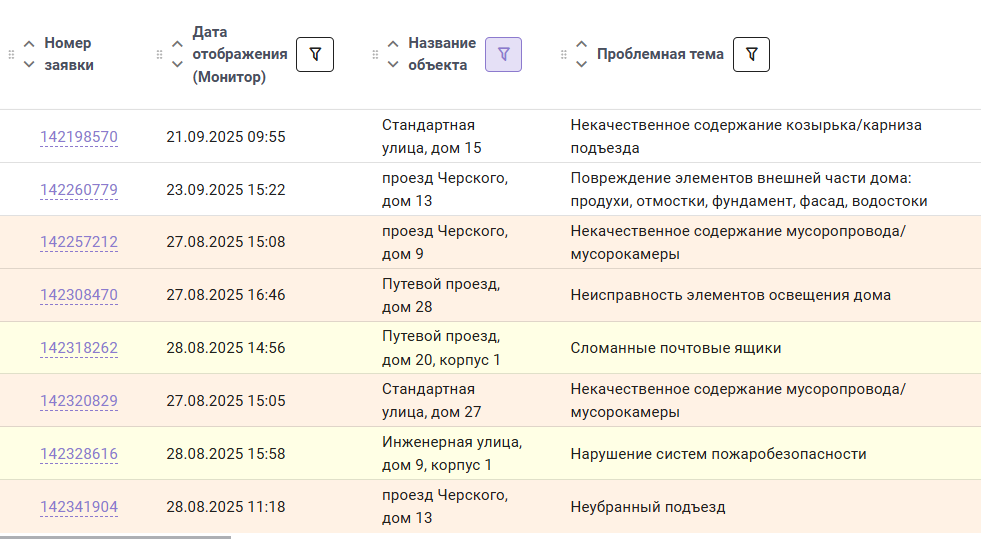981x559 pixels.
Task: Click drag handle of Дата отображения column
Action: [160, 54]
